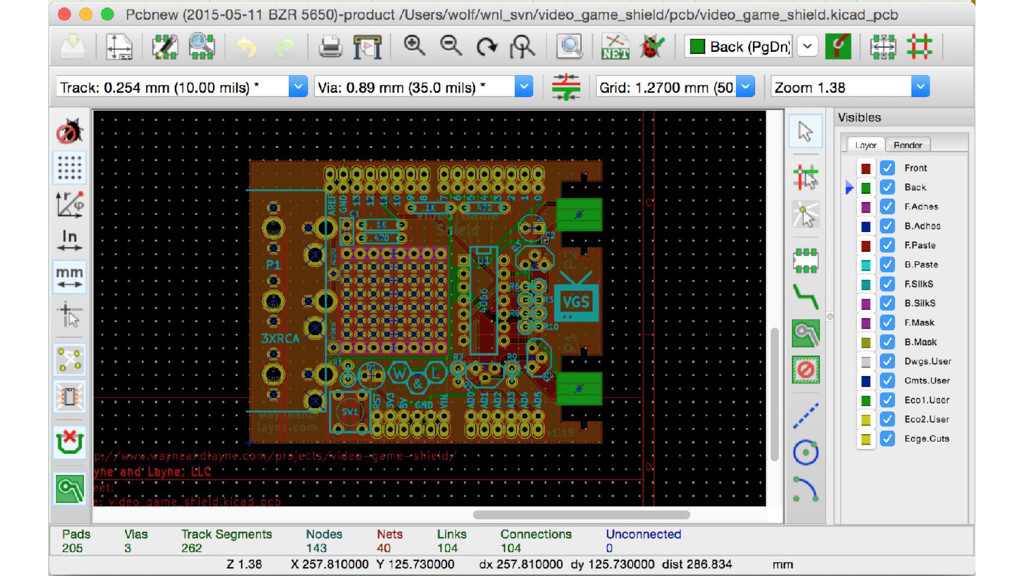The height and width of the screenshot is (576, 1024).
Task: Change the Eco2.User layer color swatch
Action: 866,420
